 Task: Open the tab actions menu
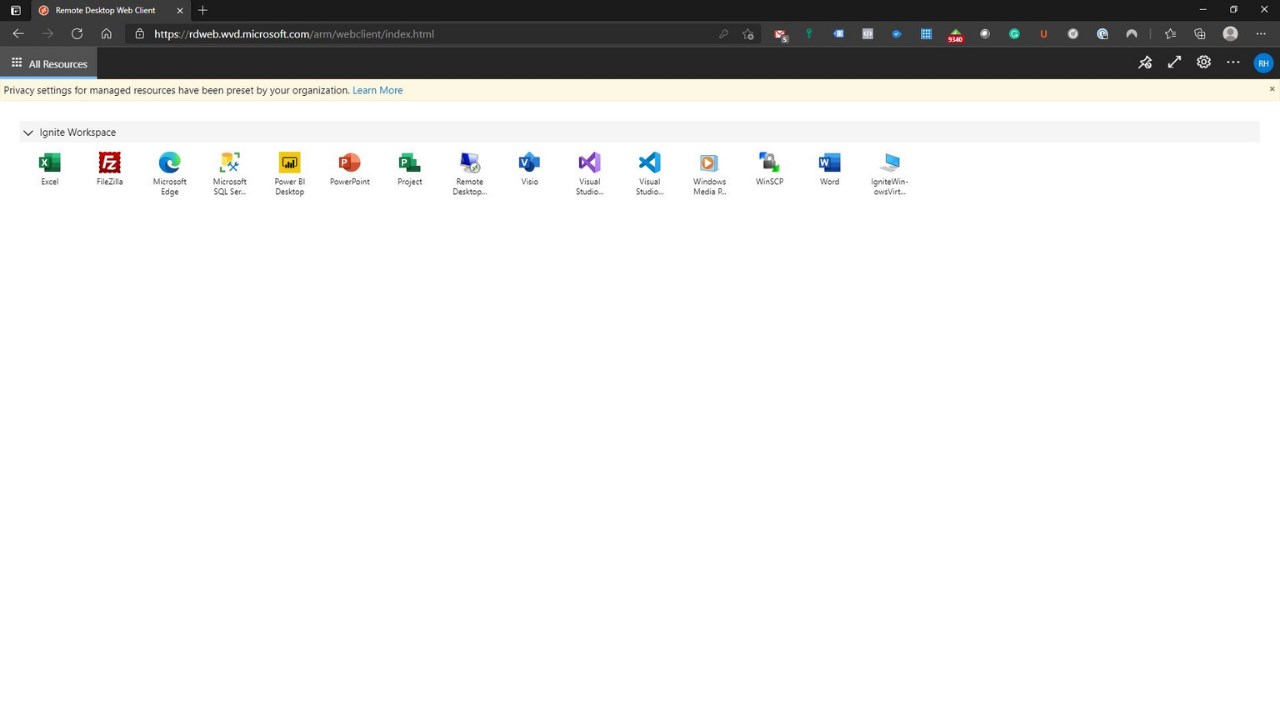click(15, 10)
